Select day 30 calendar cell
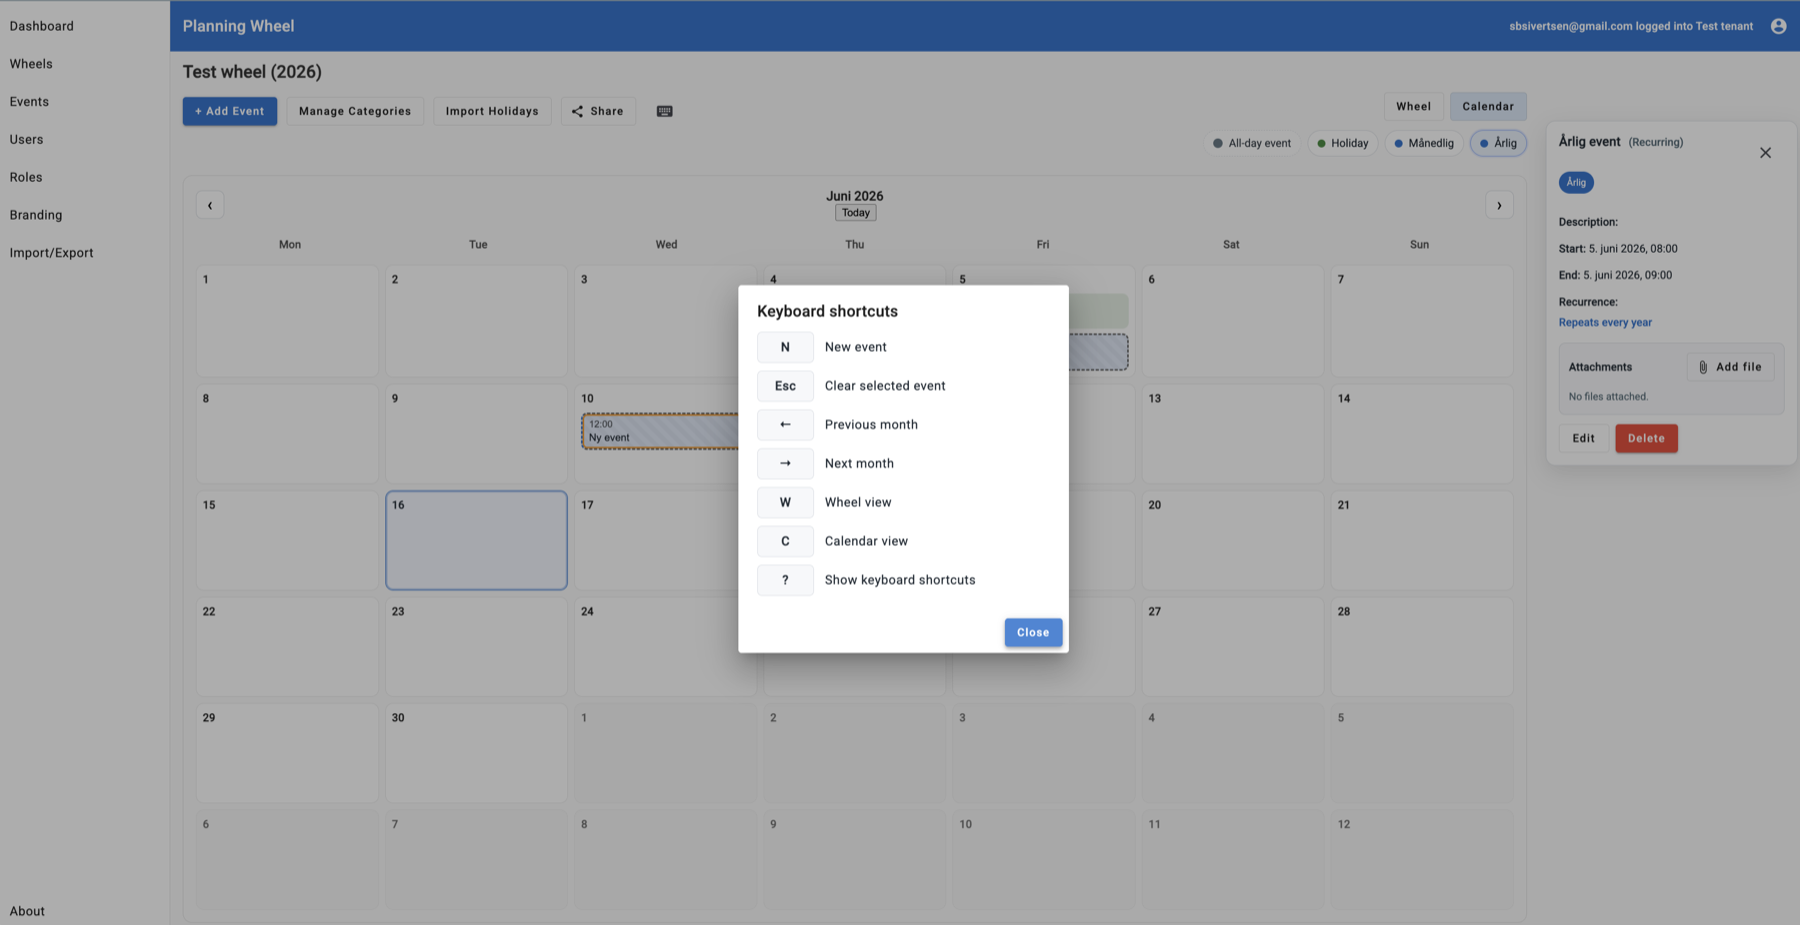The image size is (1800, 925). coord(476,753)
